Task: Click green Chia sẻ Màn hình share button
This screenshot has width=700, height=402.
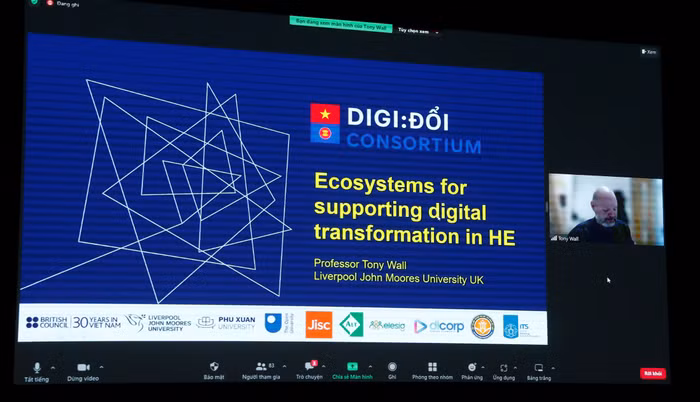Action: (x=352, y=371)
